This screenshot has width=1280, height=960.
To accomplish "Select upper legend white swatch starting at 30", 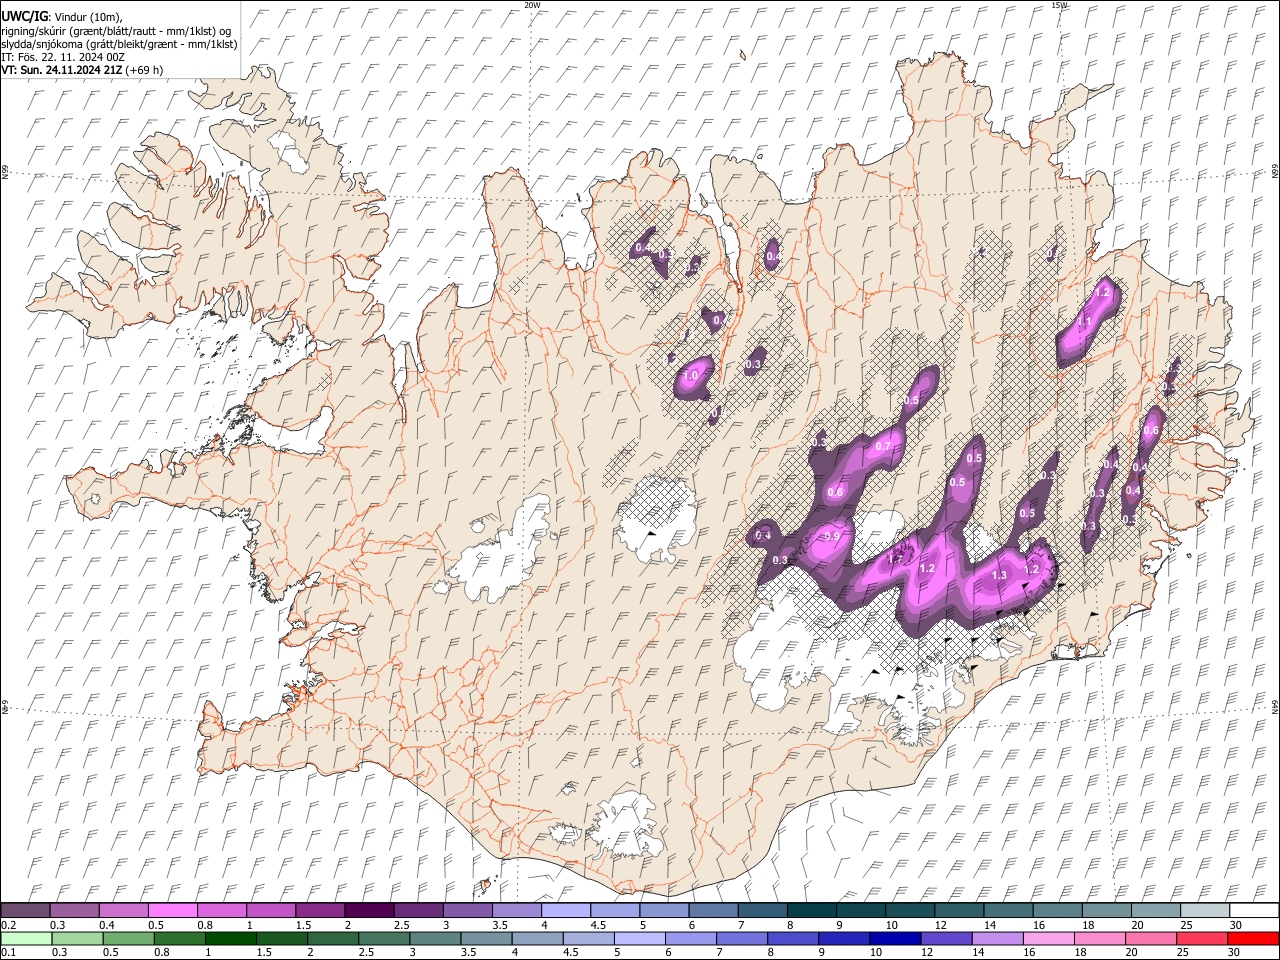I will click(x=1254, y=910).
